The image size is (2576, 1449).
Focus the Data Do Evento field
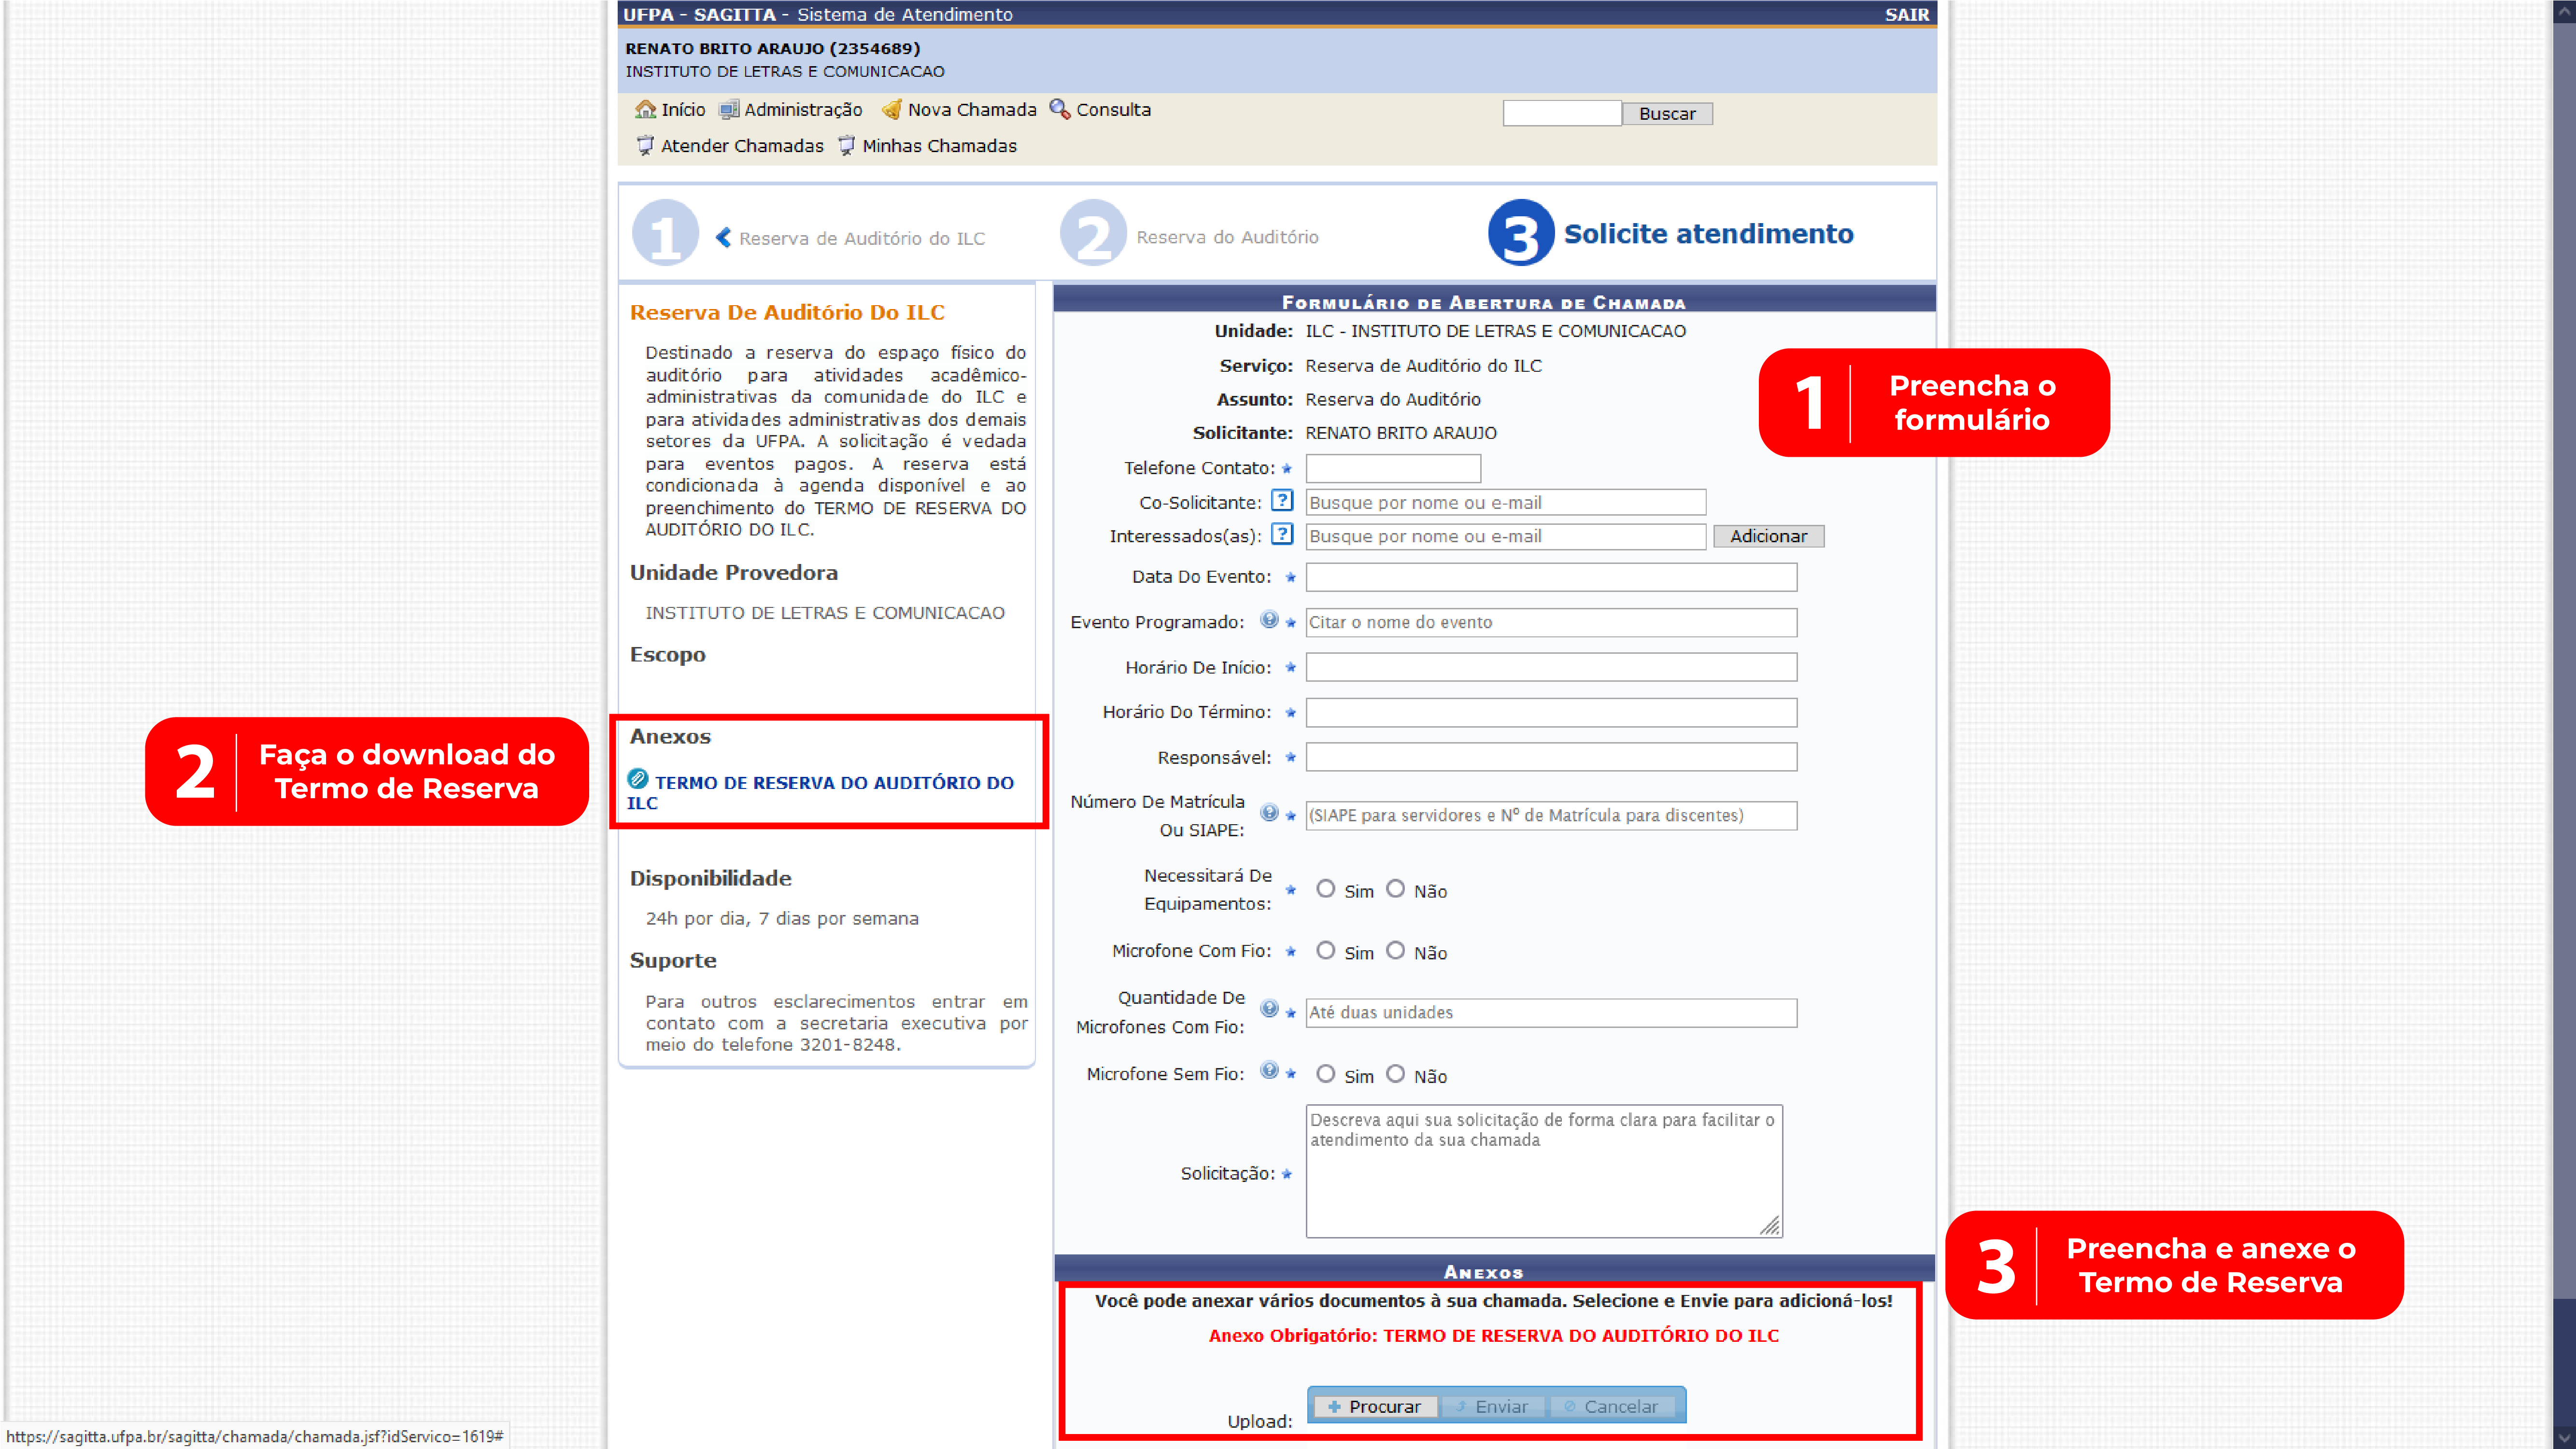pos(1551,577)
